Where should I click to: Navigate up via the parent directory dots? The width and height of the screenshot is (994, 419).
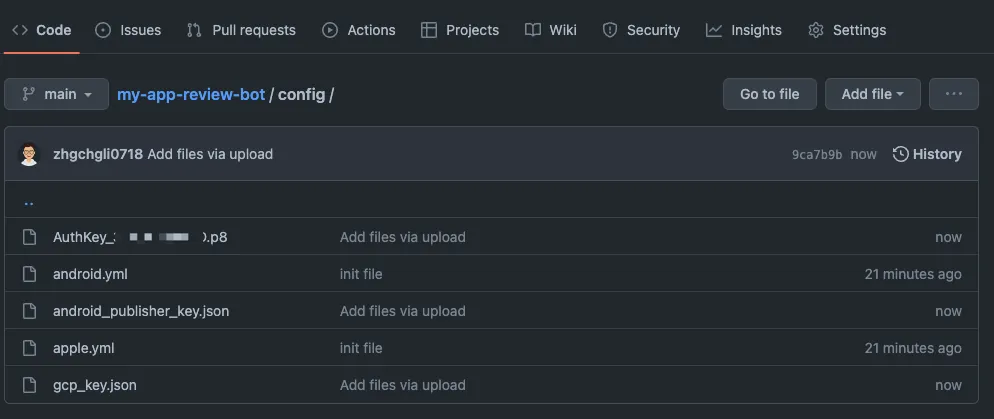coord(29,200)
